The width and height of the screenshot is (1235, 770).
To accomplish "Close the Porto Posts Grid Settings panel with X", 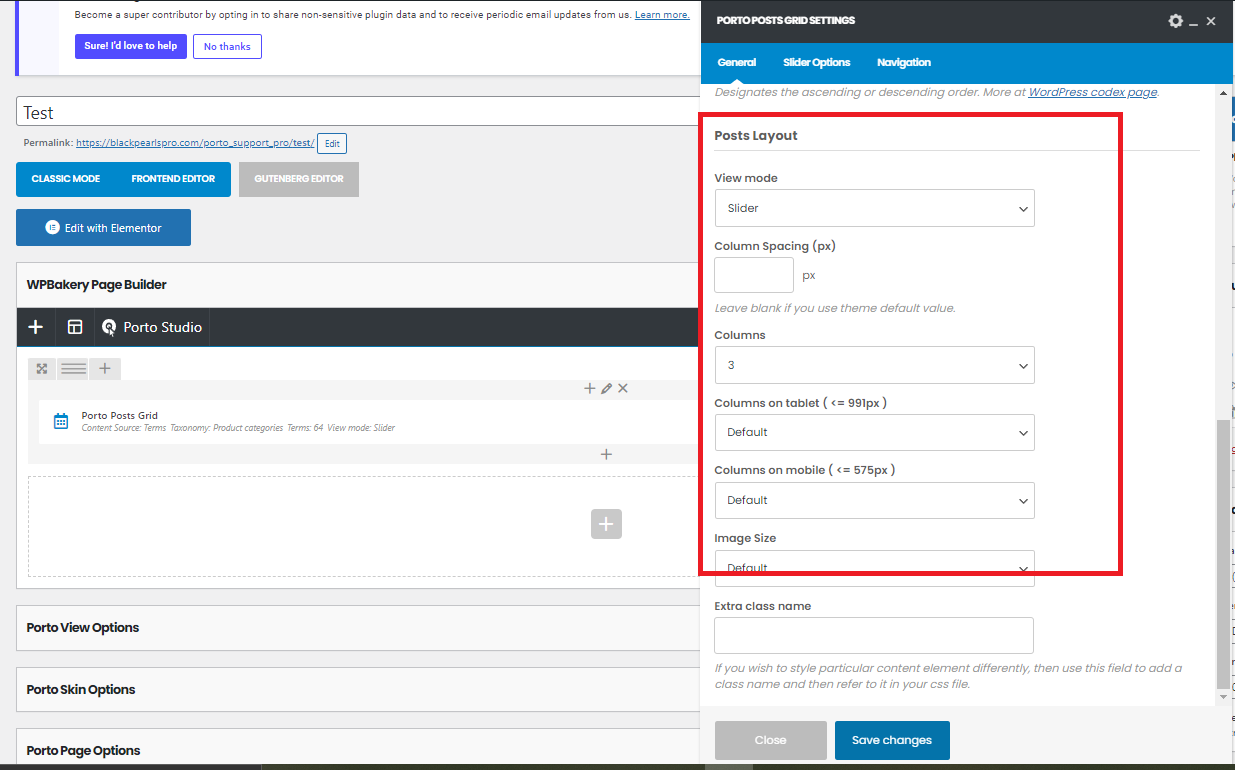I will (x=1211, y=21).
